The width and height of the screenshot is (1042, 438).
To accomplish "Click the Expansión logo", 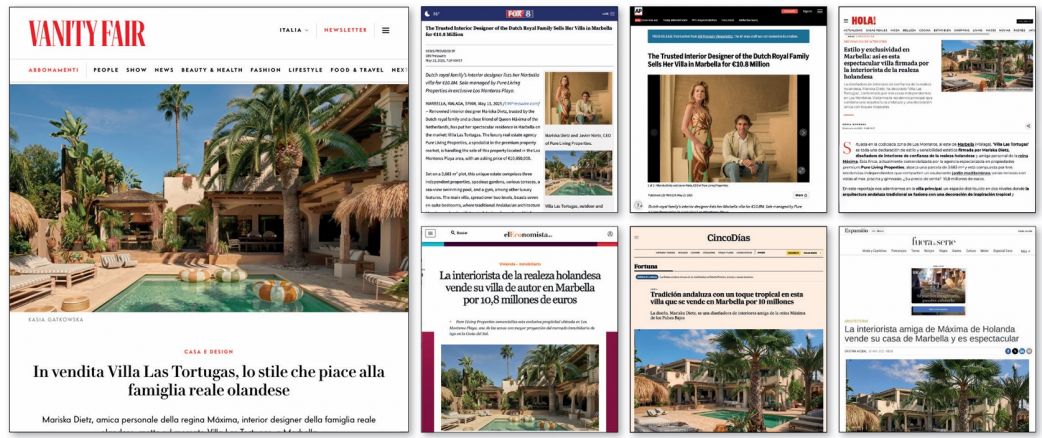I will 856,231.
